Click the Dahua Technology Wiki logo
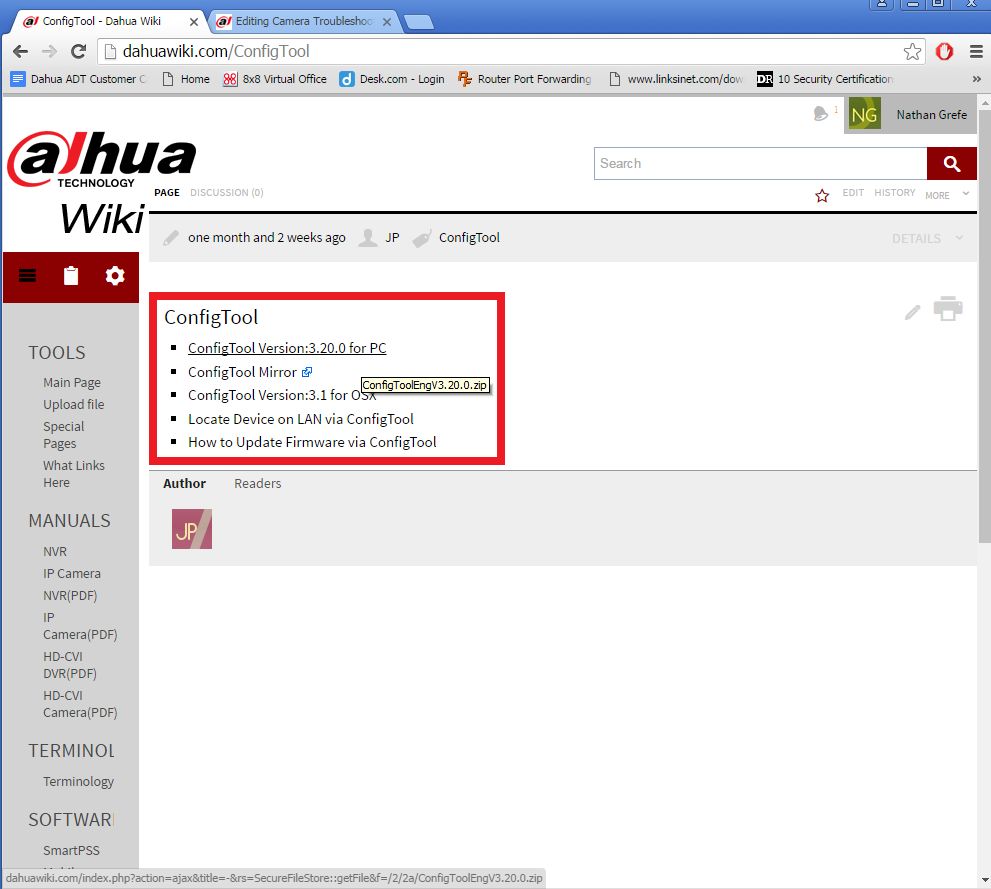The height and width of the screenshot is (889, 991). 101,183
